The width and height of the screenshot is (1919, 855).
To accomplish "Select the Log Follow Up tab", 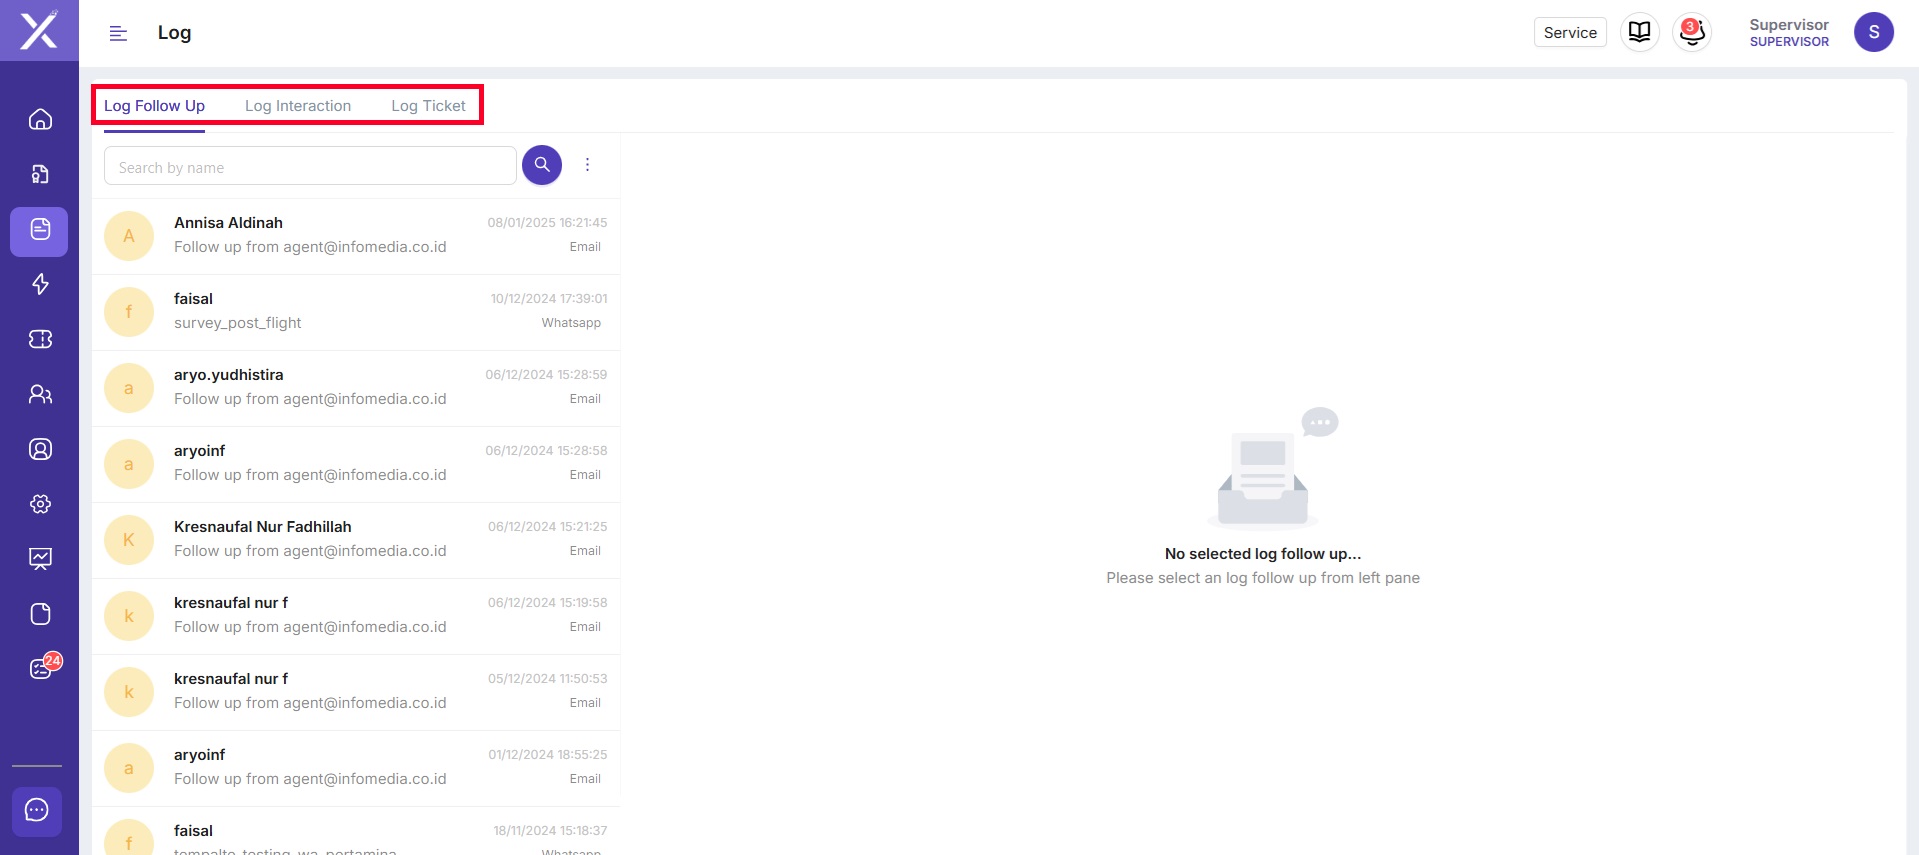I will pos(154,106).
